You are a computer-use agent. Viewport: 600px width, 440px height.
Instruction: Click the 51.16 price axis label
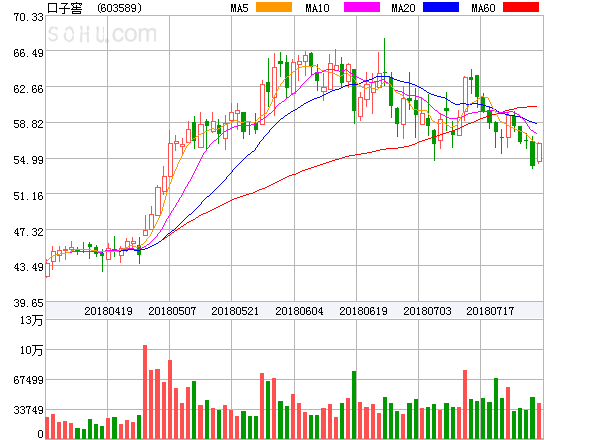(x=28, y=197)
